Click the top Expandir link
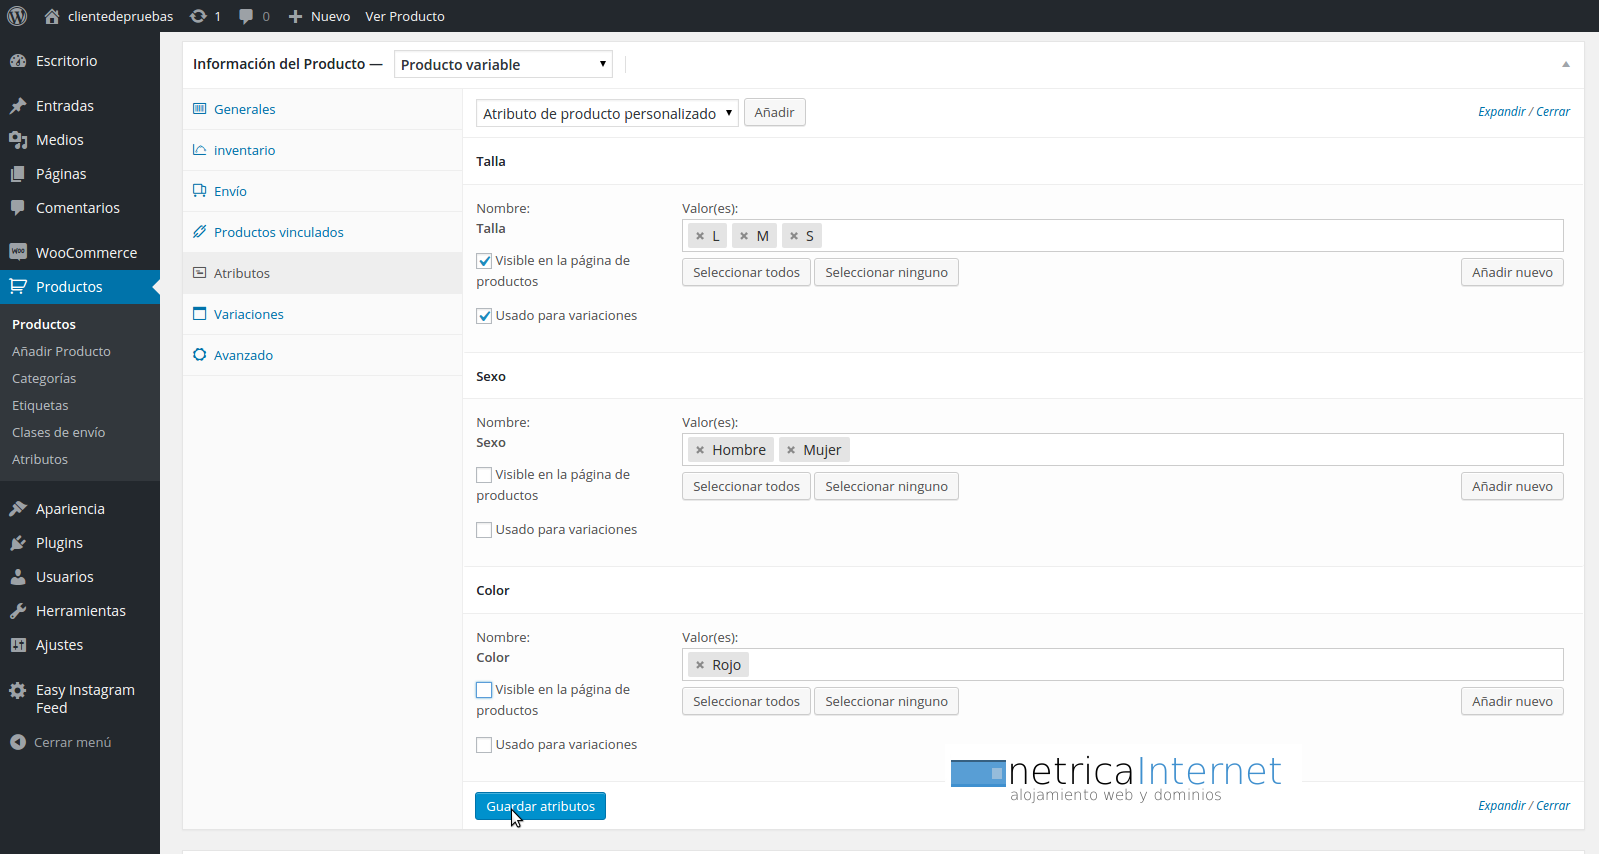Image resolution: width=1599 pixels, height=854 pixels. point(1501,112)
